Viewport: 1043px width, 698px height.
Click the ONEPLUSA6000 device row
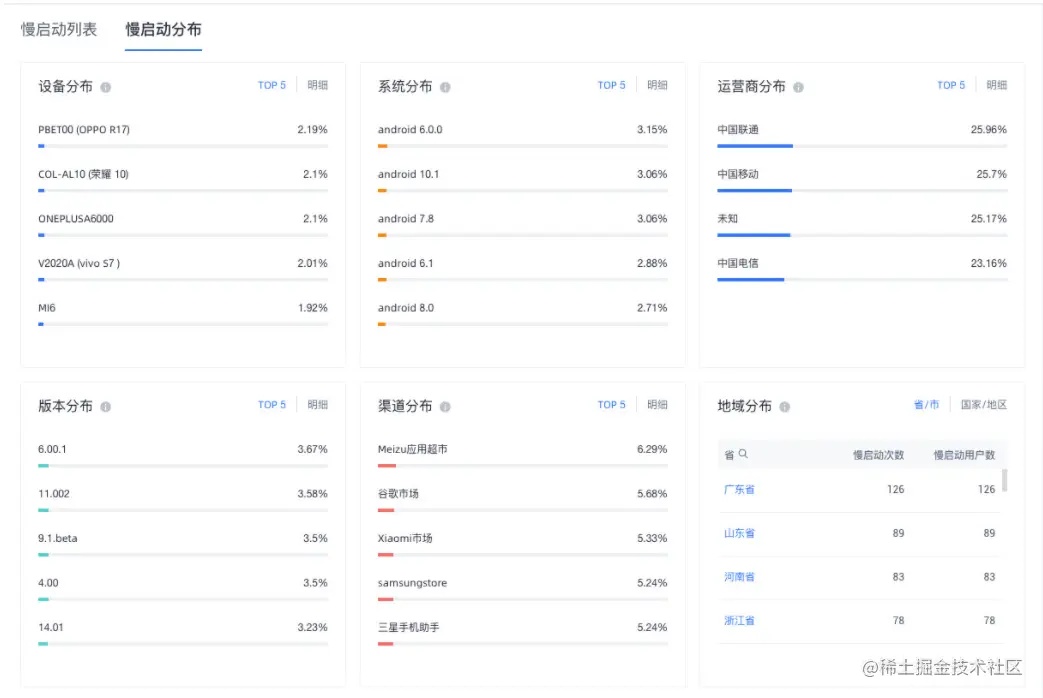tap(183, 225)
